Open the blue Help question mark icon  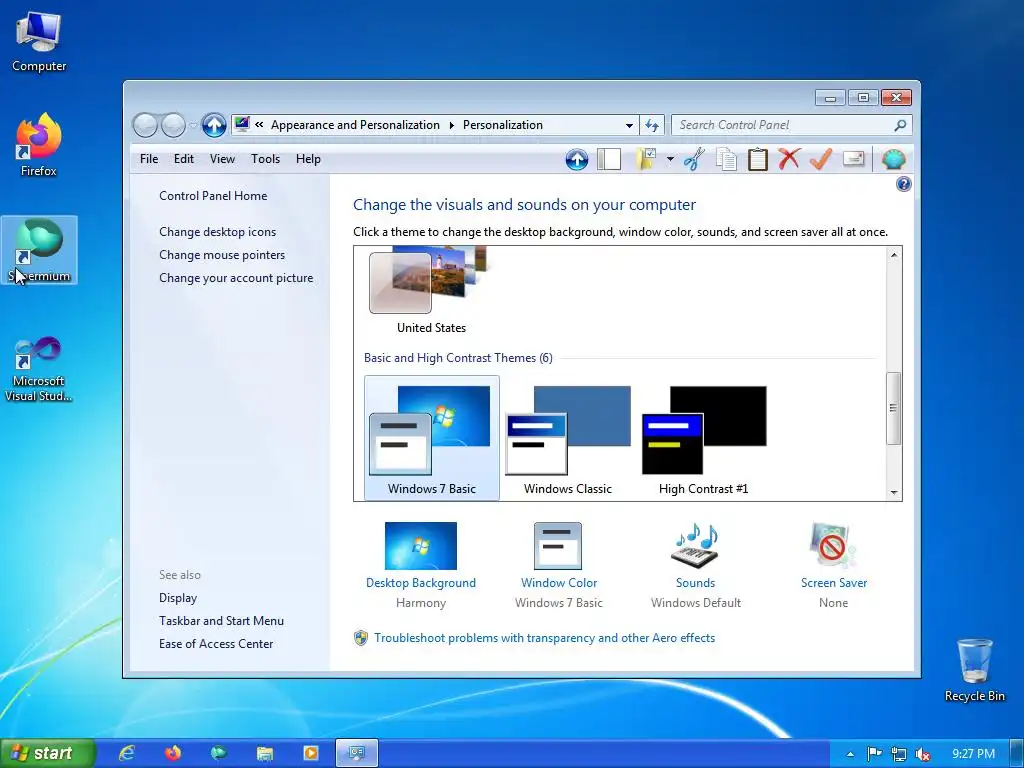coord(904,184)
